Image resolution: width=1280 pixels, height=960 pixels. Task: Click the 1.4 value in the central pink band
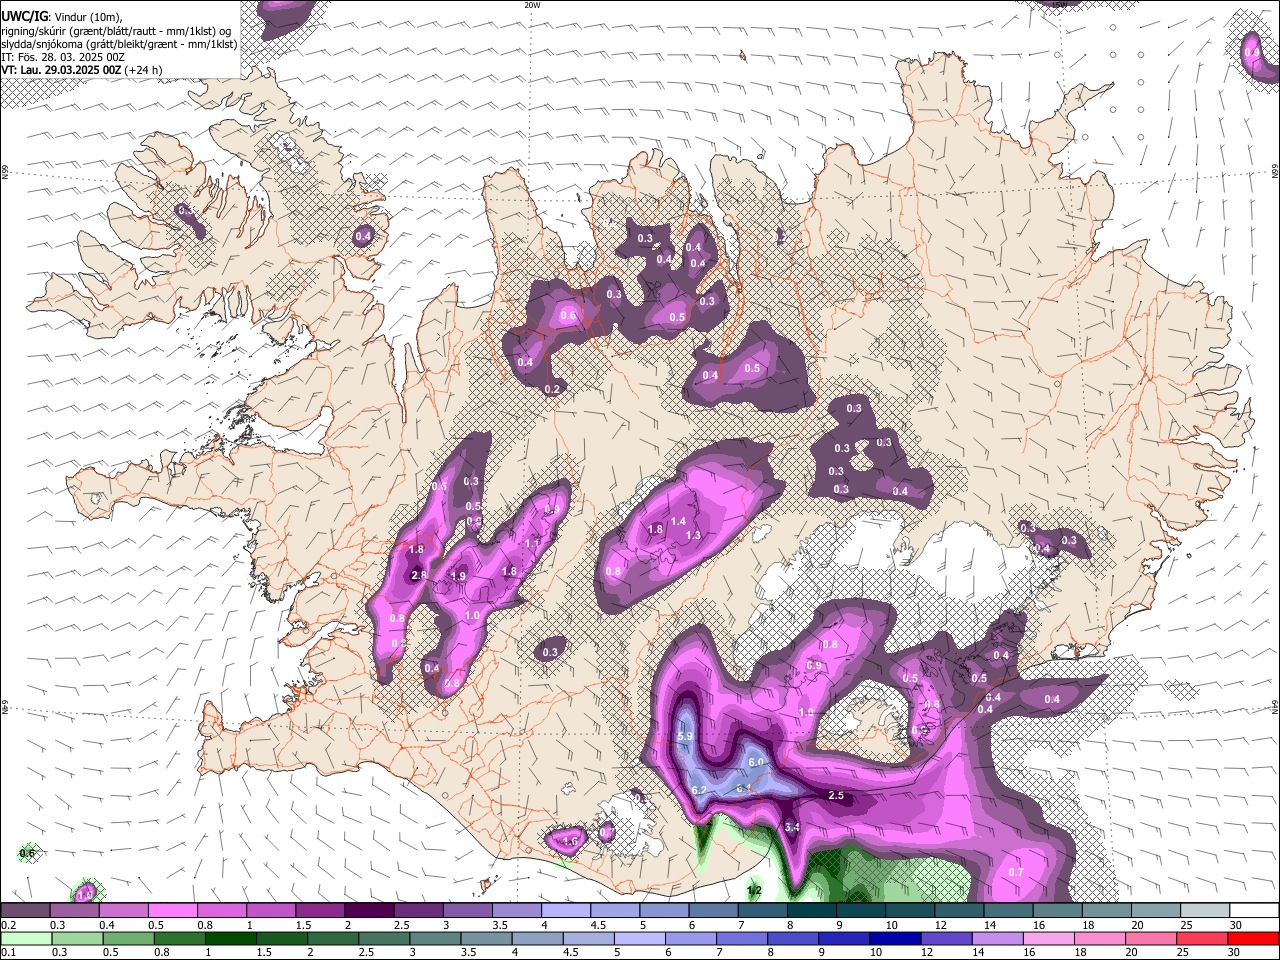[678, 521]
